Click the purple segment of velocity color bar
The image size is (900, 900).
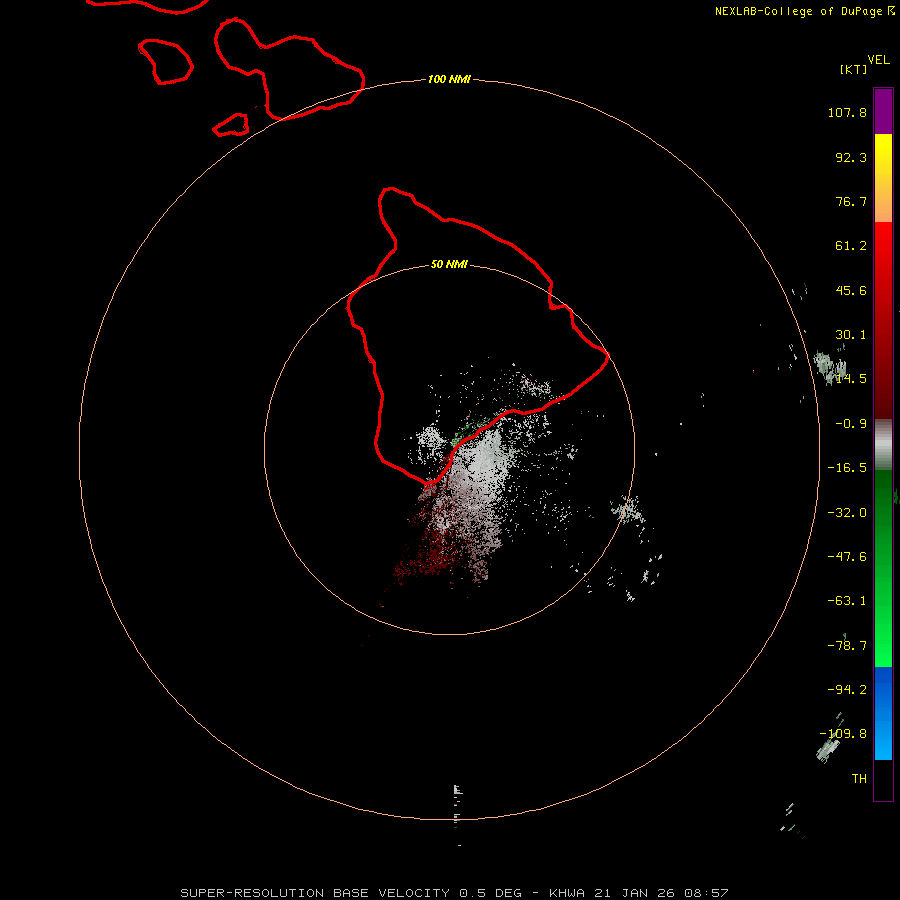[883, 111]
